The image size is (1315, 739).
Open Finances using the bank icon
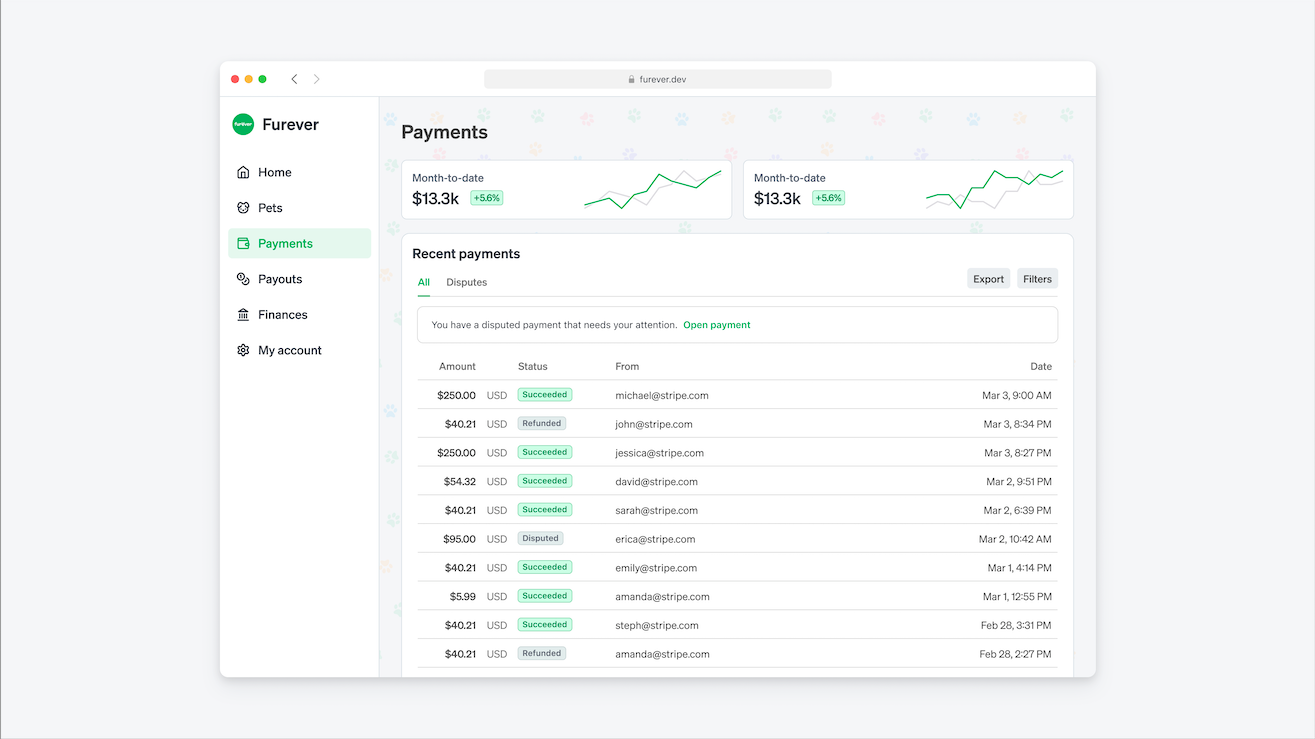click(243, 314)
